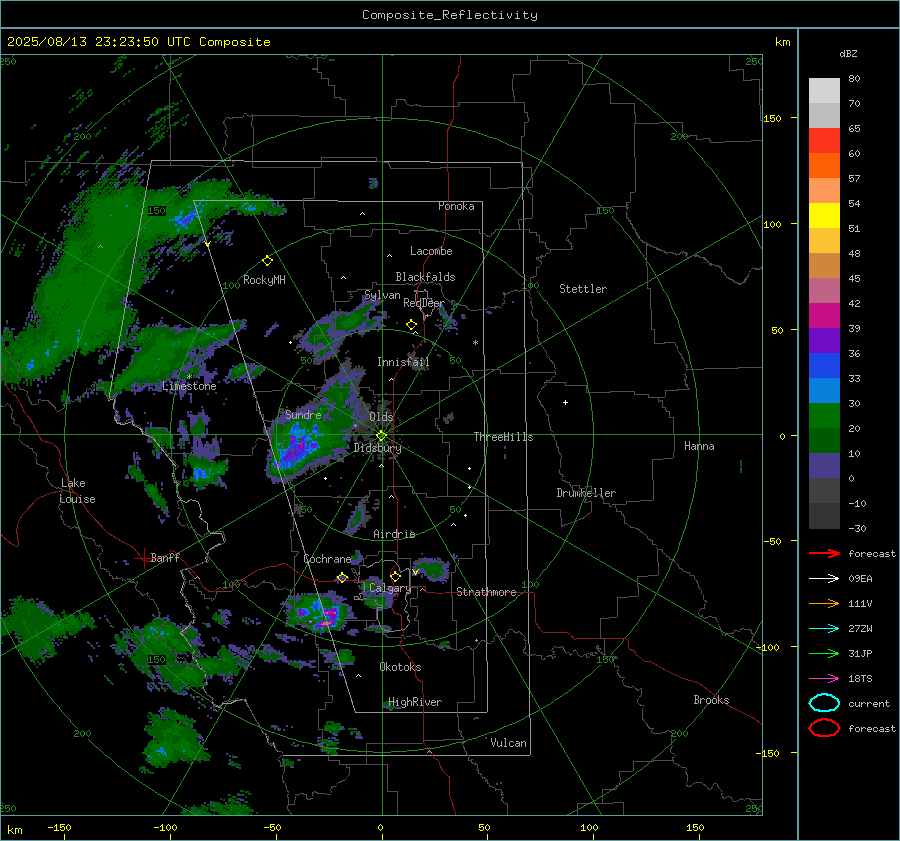Screen dimensions: 900x841
Task: Click the intense storm cell southwest of Sundre
Action: [x=298, y=447]
